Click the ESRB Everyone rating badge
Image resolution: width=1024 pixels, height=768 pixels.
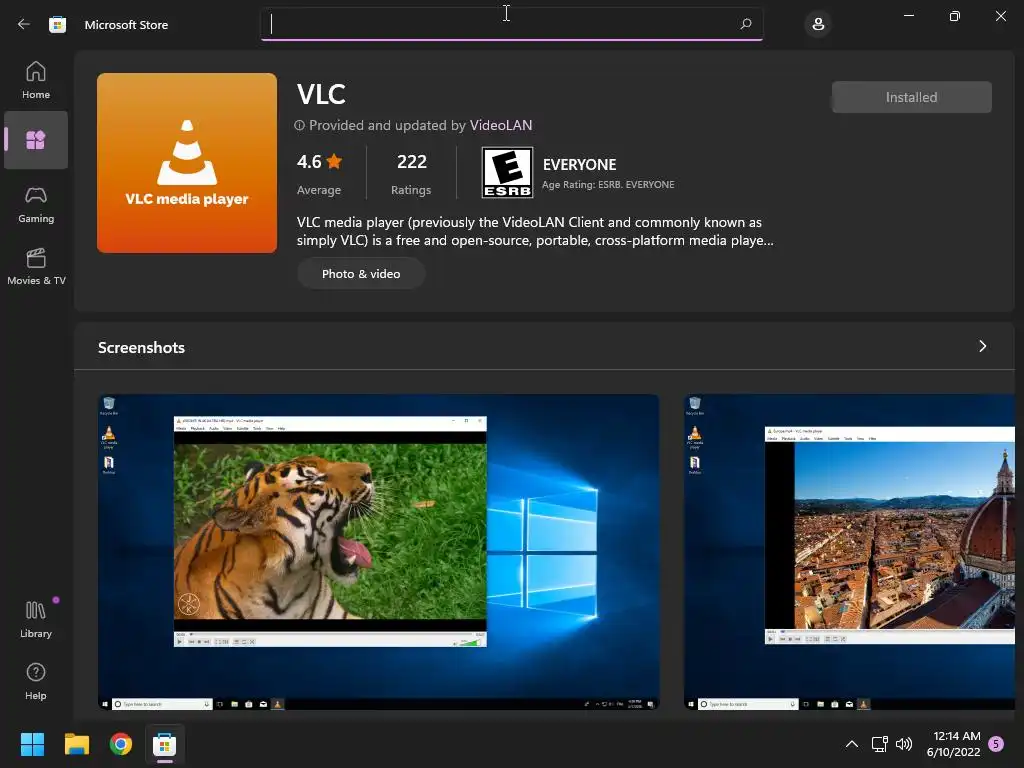507,172
